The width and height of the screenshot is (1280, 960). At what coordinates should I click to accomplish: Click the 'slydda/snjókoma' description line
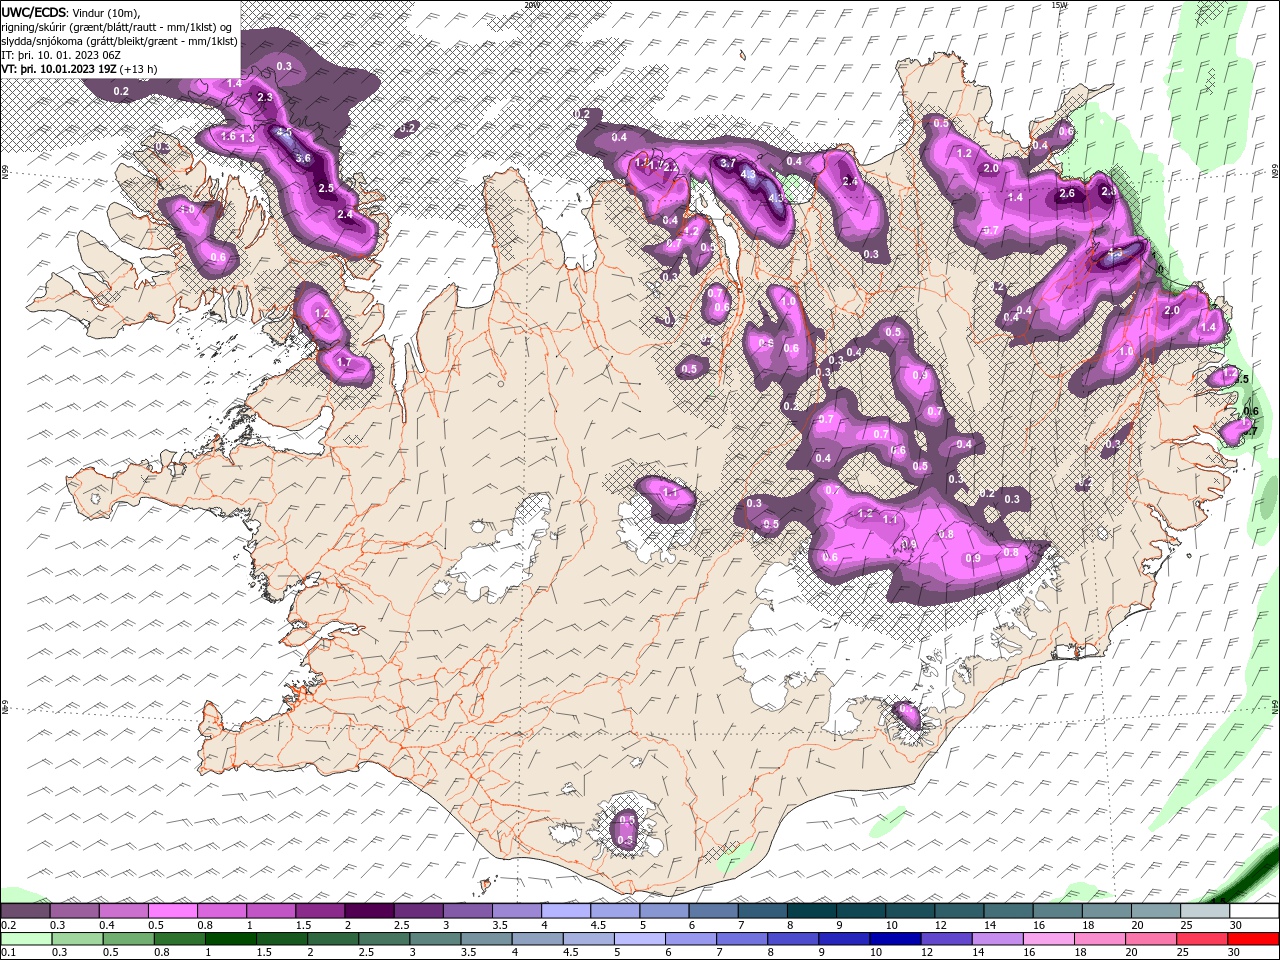(x=120, y=41)
